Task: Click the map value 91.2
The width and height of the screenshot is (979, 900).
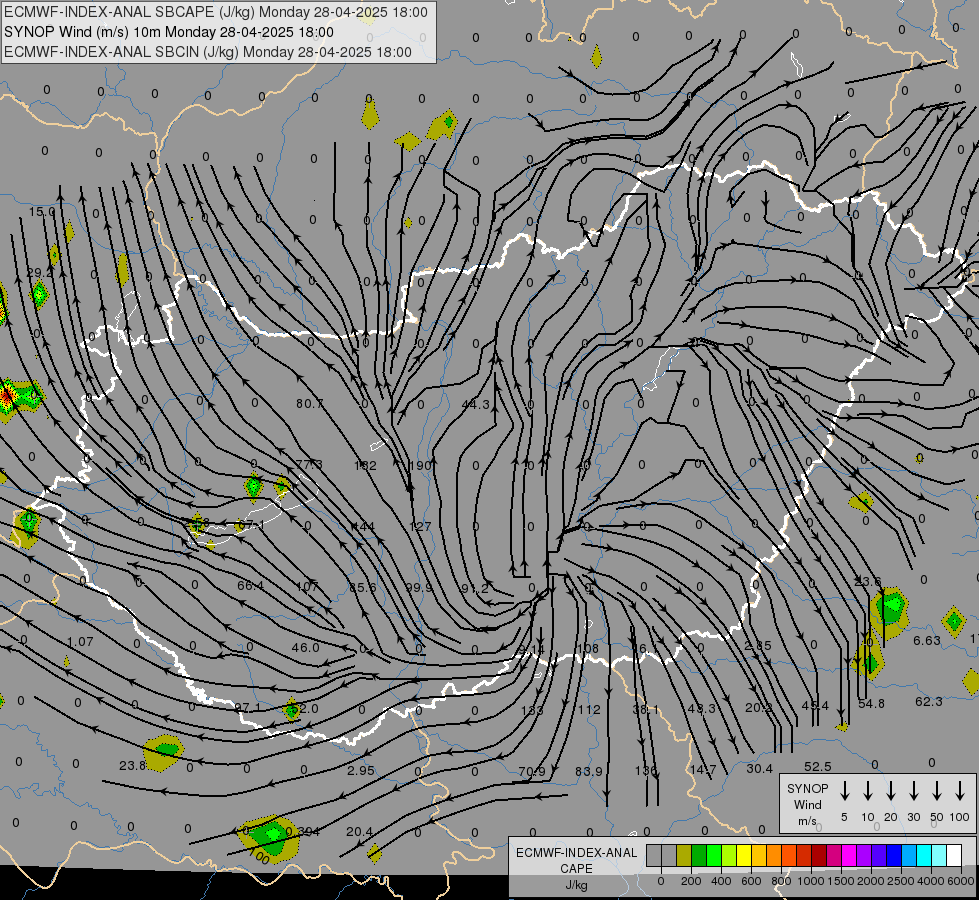Action: pos(475,588)
